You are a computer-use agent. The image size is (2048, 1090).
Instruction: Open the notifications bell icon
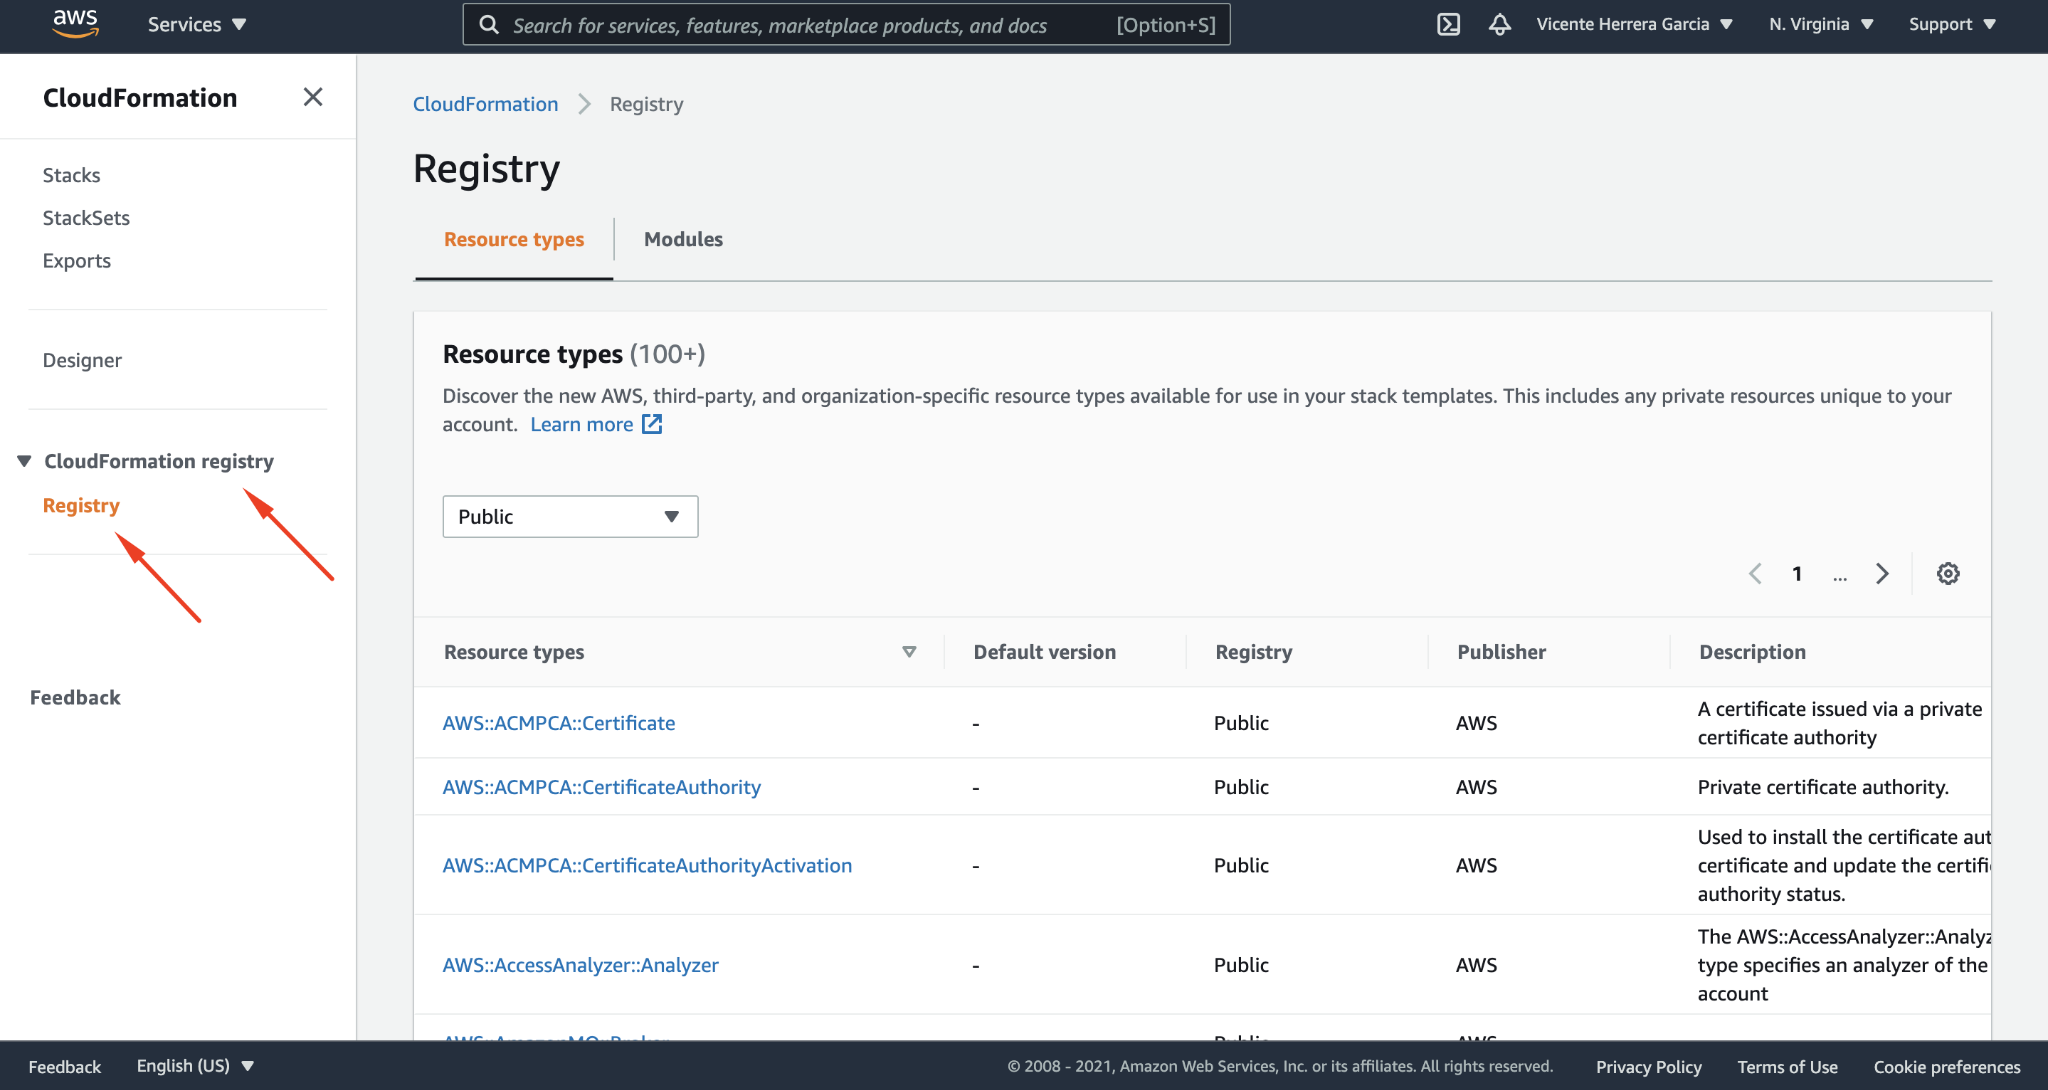tap(1499, 25)
